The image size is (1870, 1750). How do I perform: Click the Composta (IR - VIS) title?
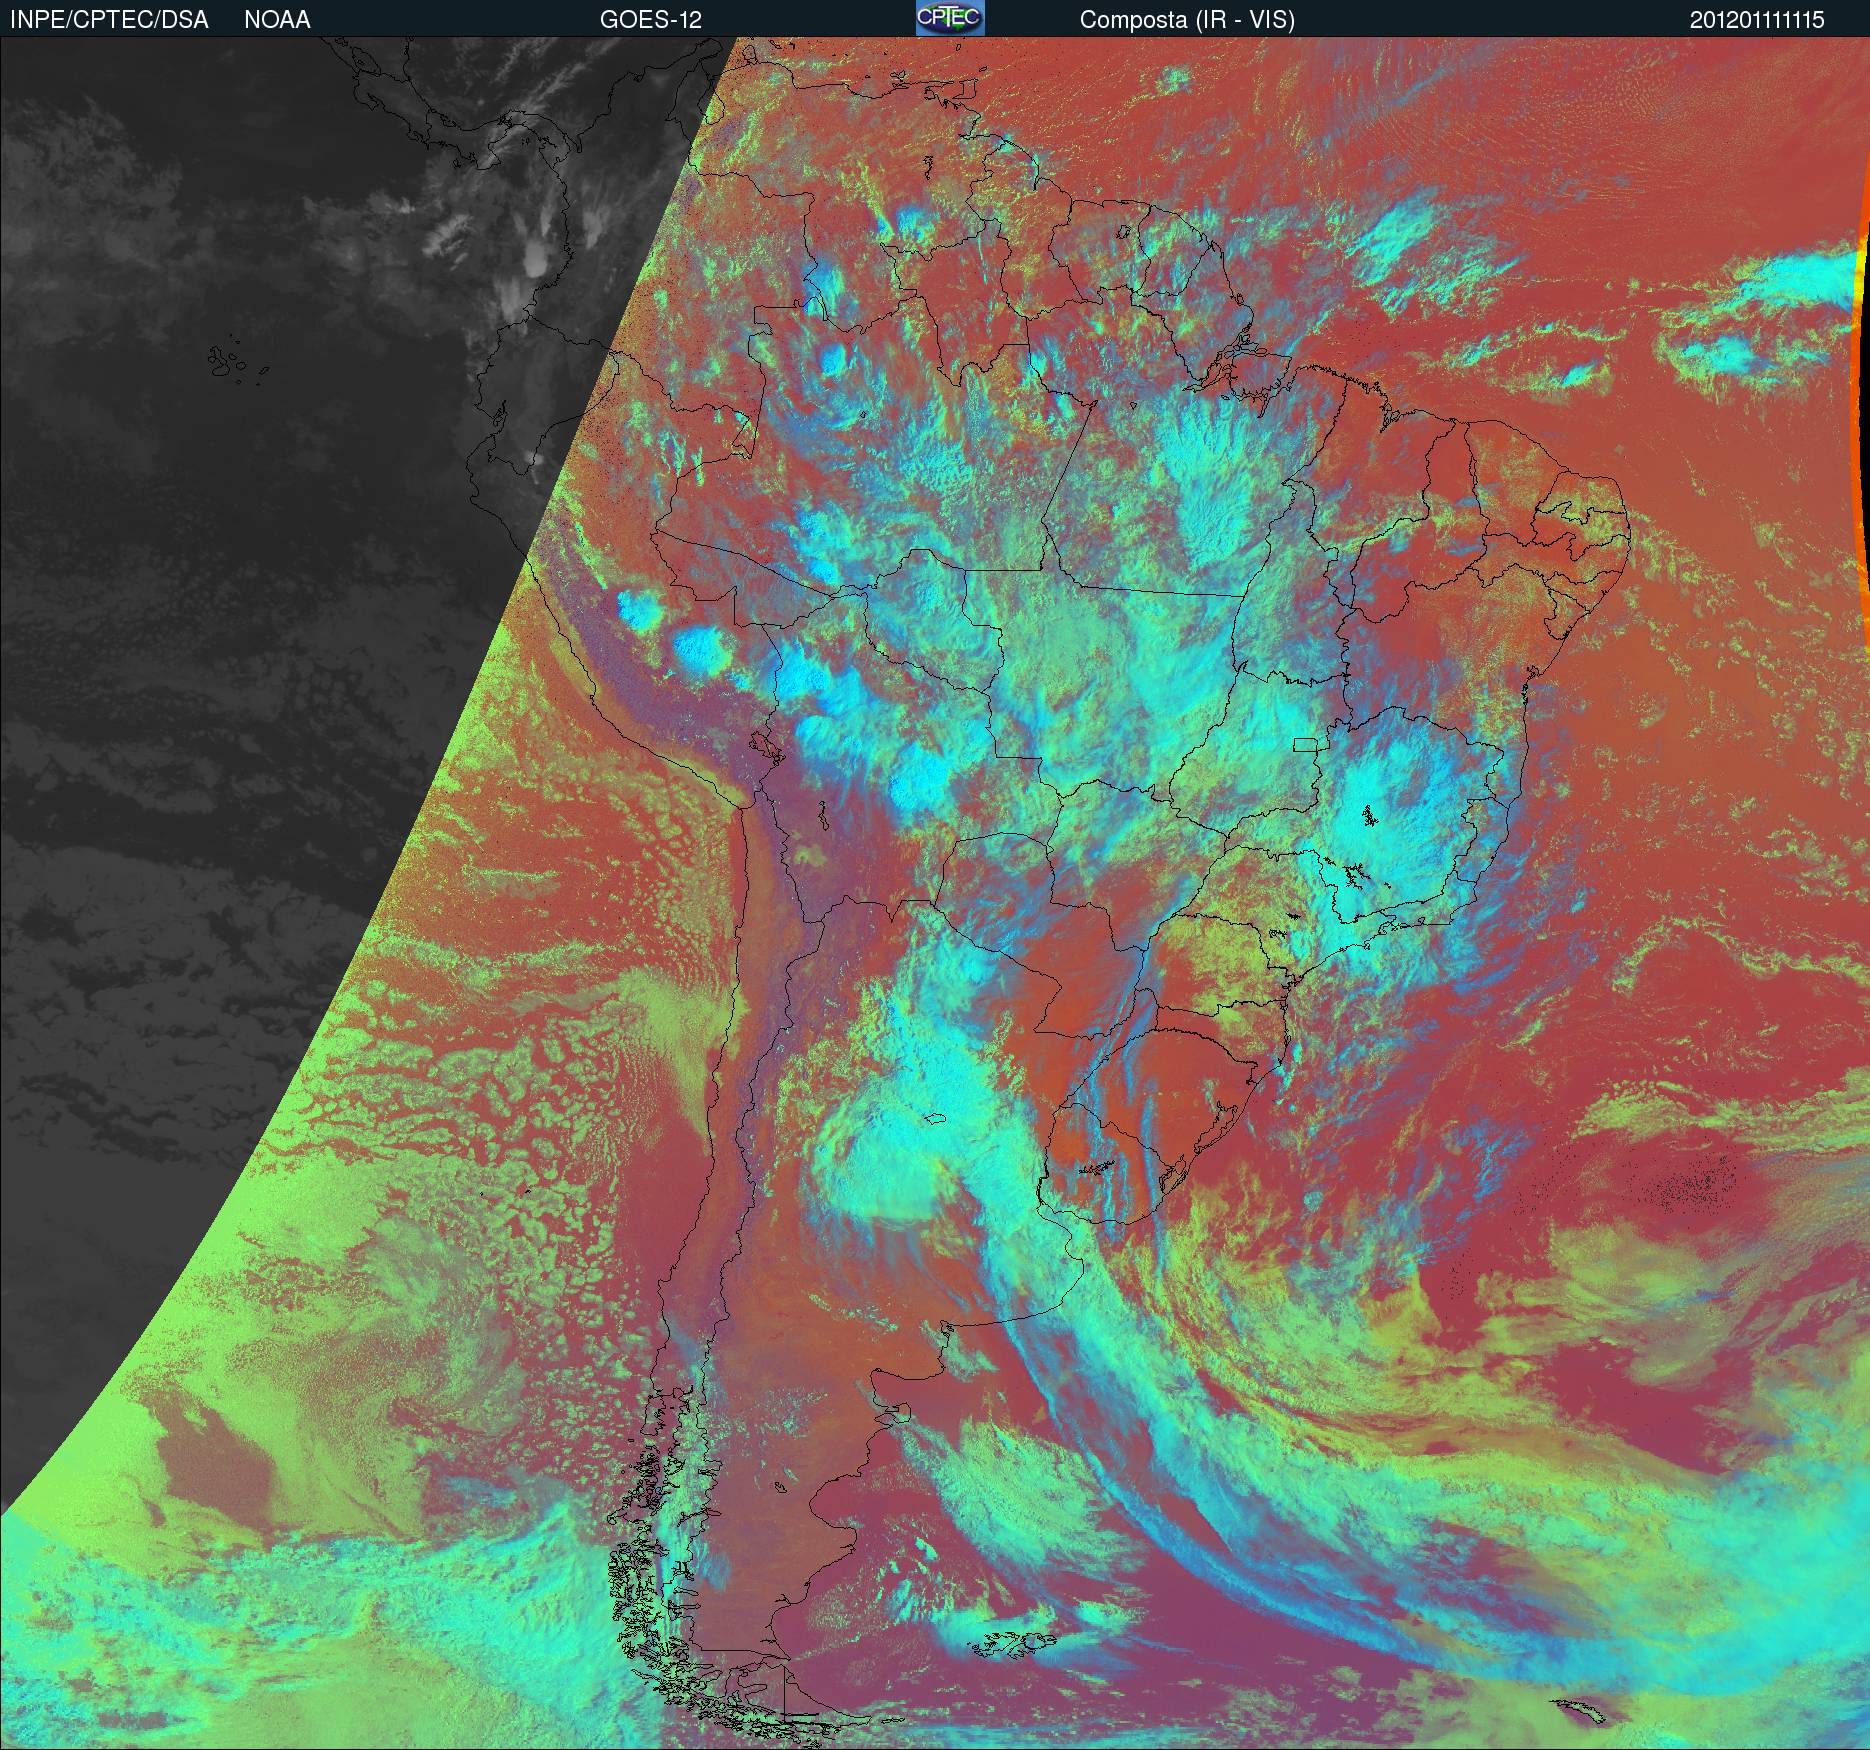coord(1187,20)
